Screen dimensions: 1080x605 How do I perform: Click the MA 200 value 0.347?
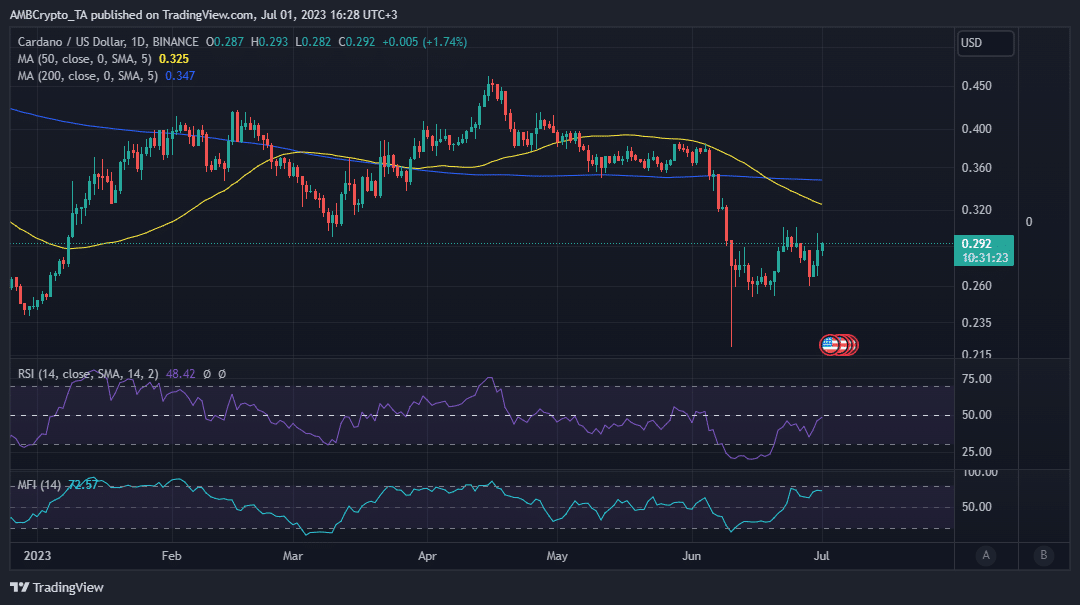click(180, 76)
